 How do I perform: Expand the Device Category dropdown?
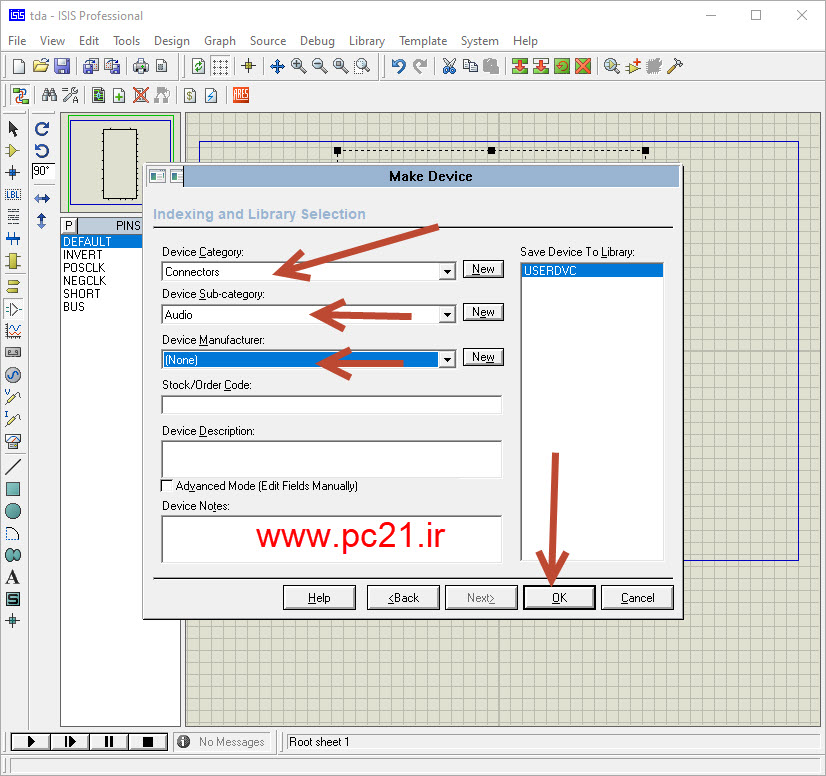(x=447, y=272)
